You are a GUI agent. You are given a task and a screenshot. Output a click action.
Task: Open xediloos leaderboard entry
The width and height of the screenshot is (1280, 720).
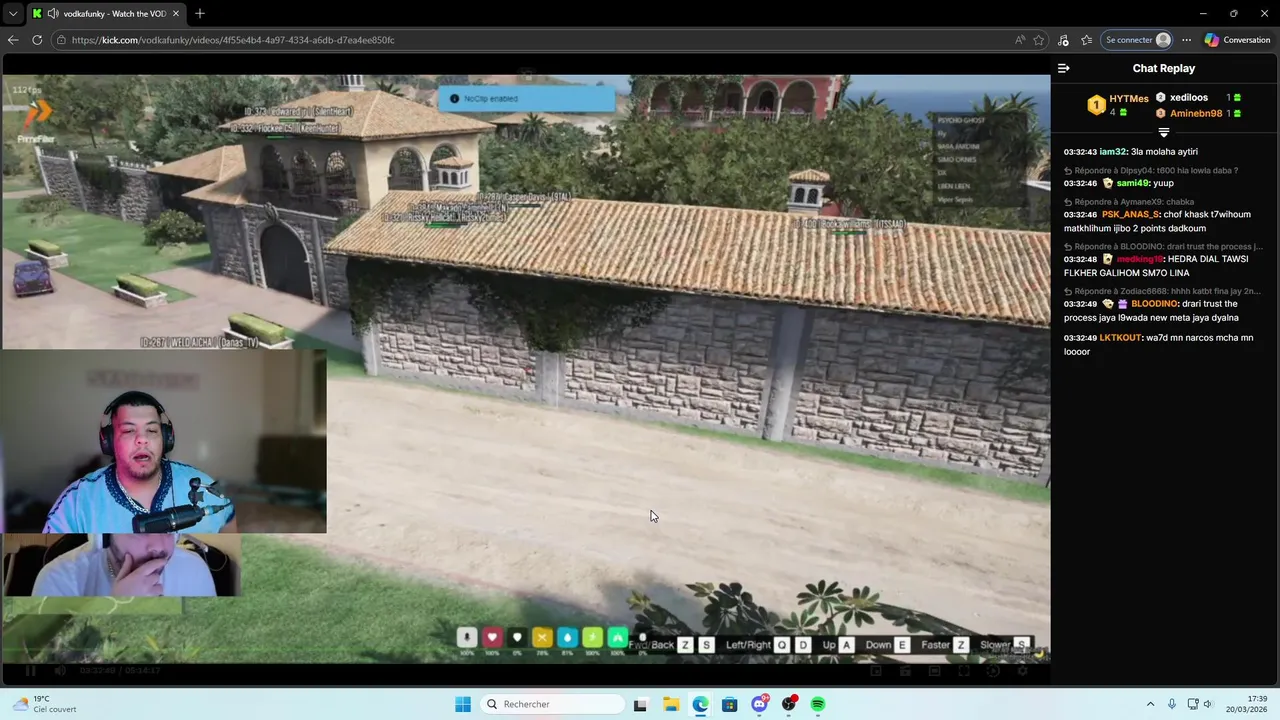point(1198,97)
